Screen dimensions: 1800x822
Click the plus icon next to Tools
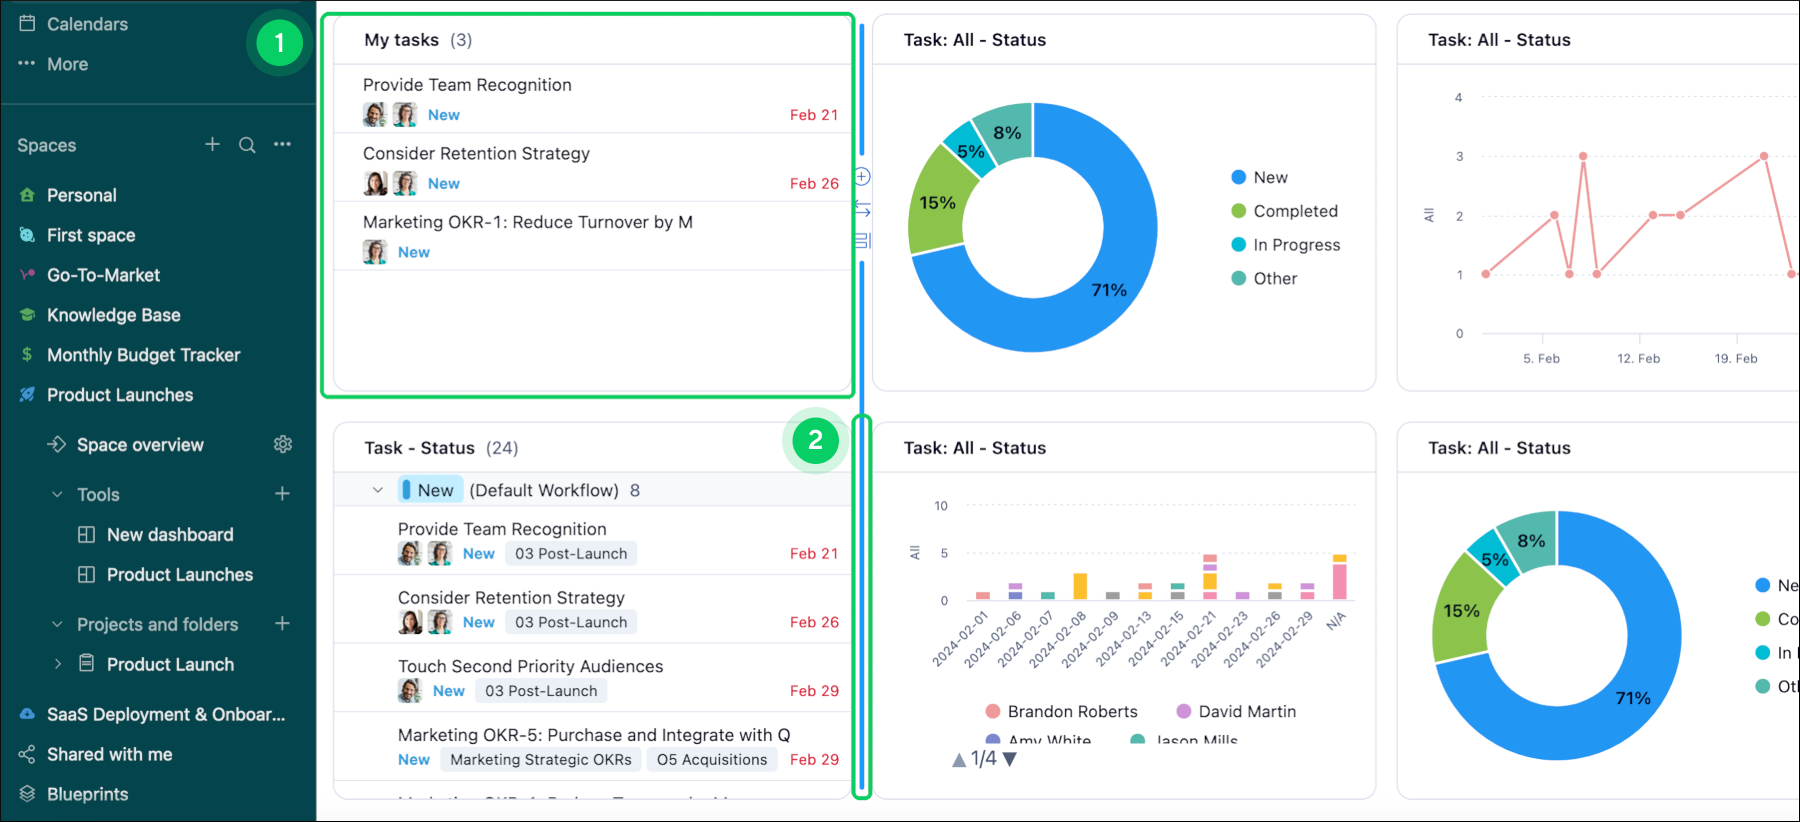(283, 494)
